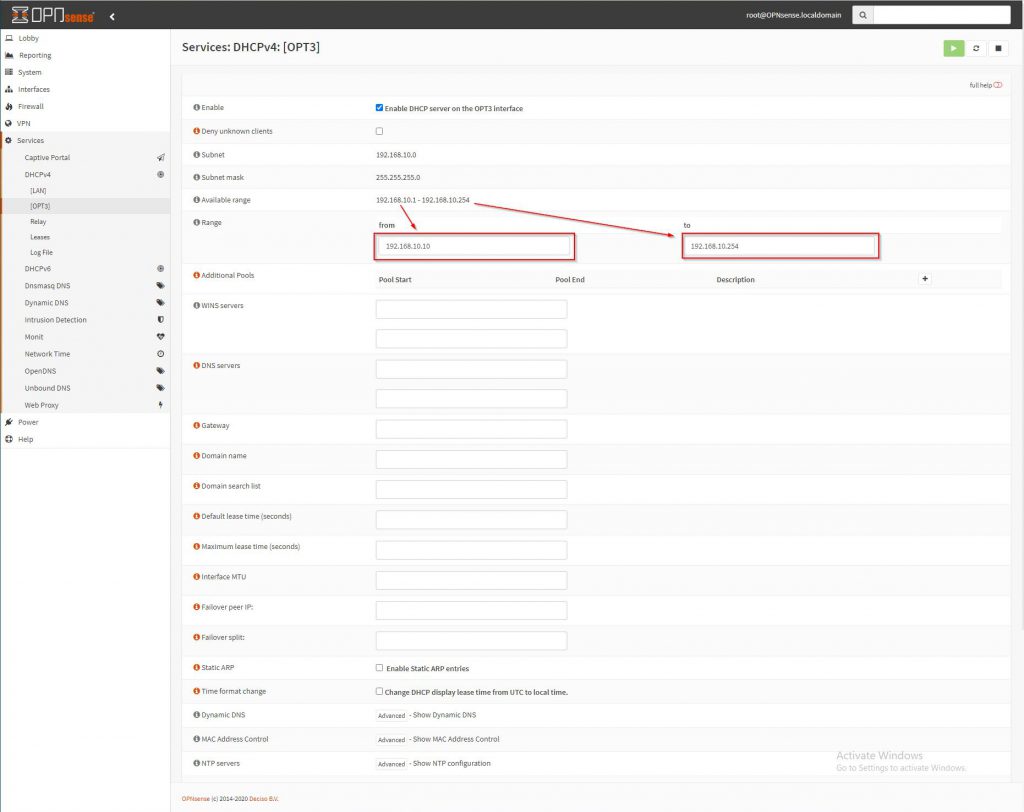Expand the Firewall menu in sidebar
This screenshot has height=812, width=1024.
pos(31,106)
